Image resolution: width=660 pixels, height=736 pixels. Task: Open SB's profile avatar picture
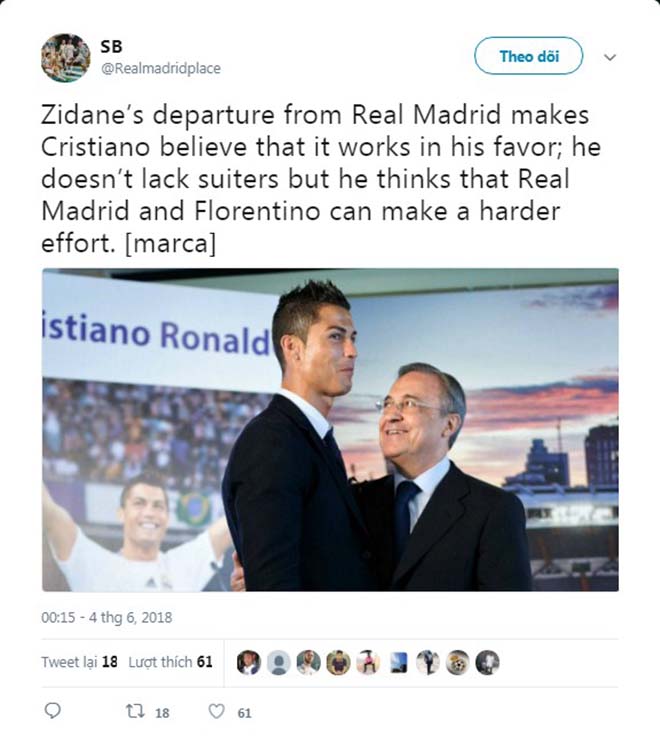point(66,58)
